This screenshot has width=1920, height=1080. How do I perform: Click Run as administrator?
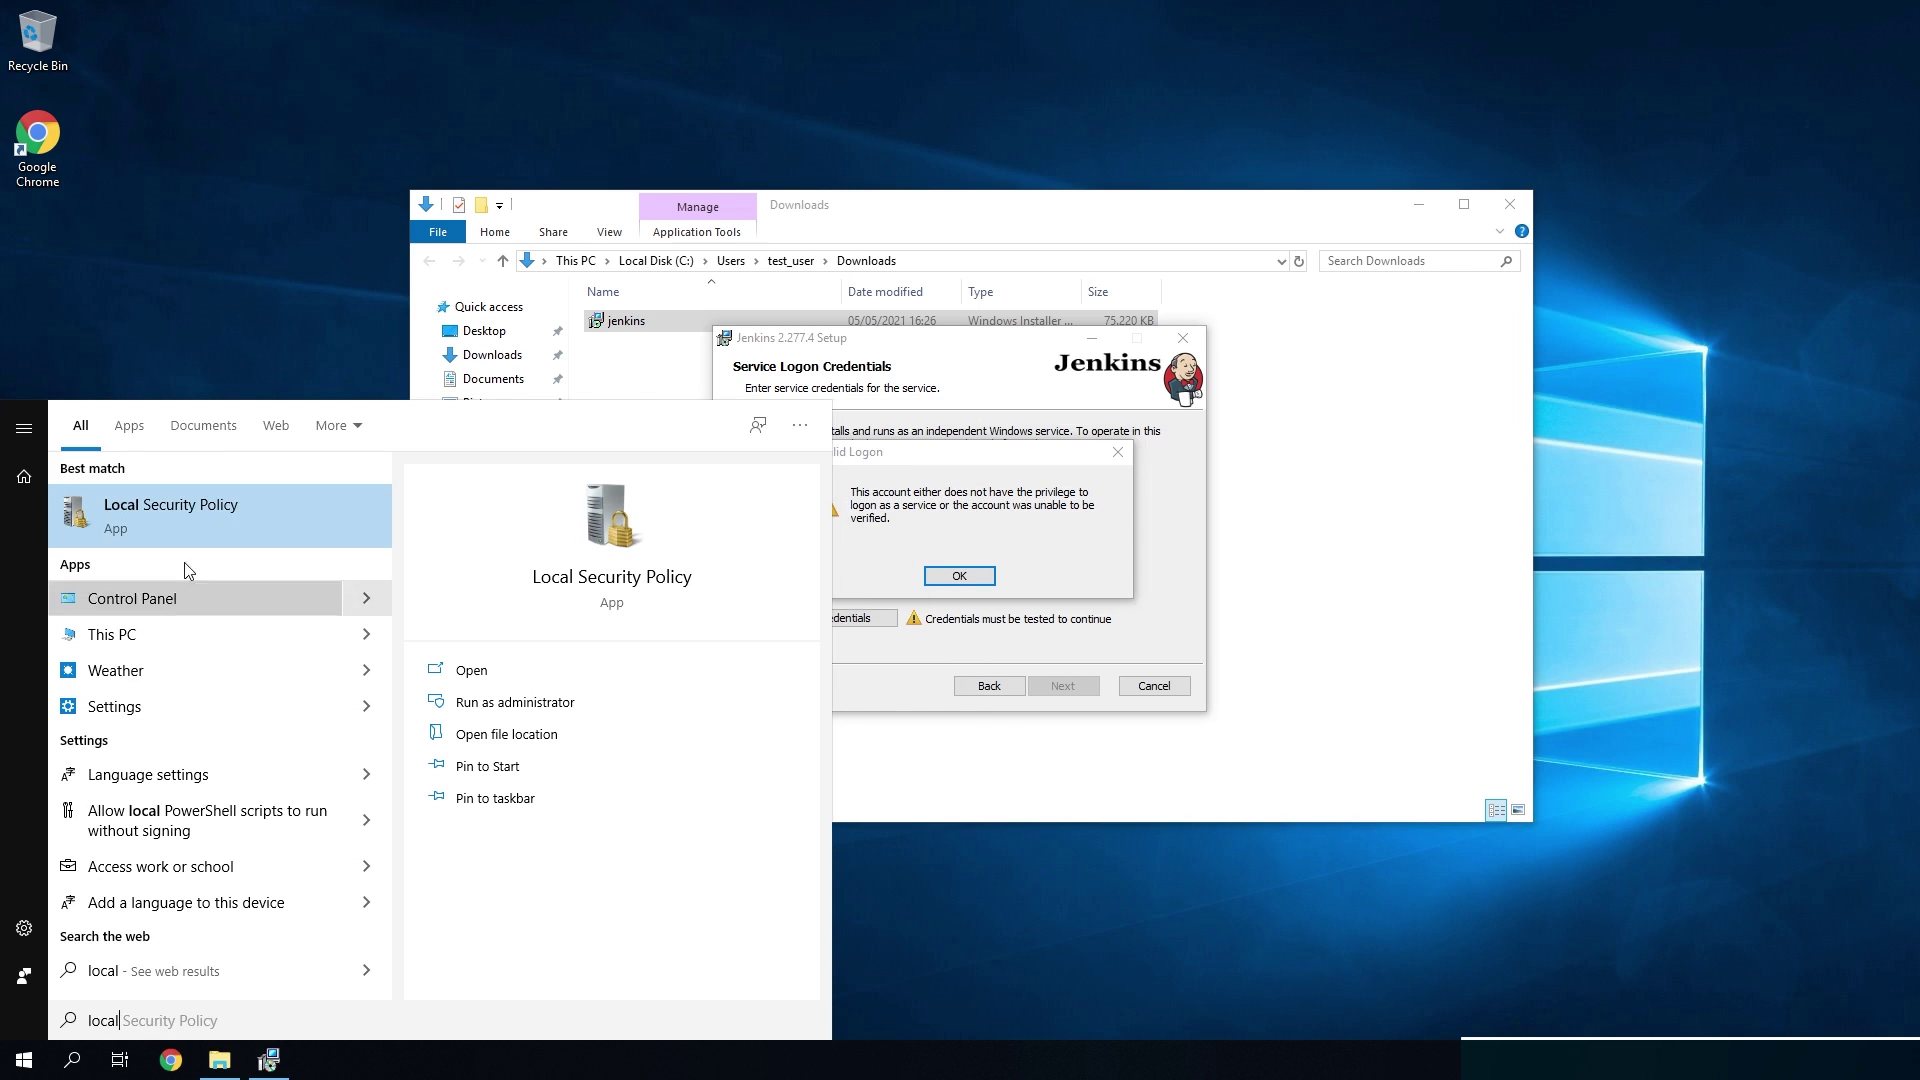514,702
